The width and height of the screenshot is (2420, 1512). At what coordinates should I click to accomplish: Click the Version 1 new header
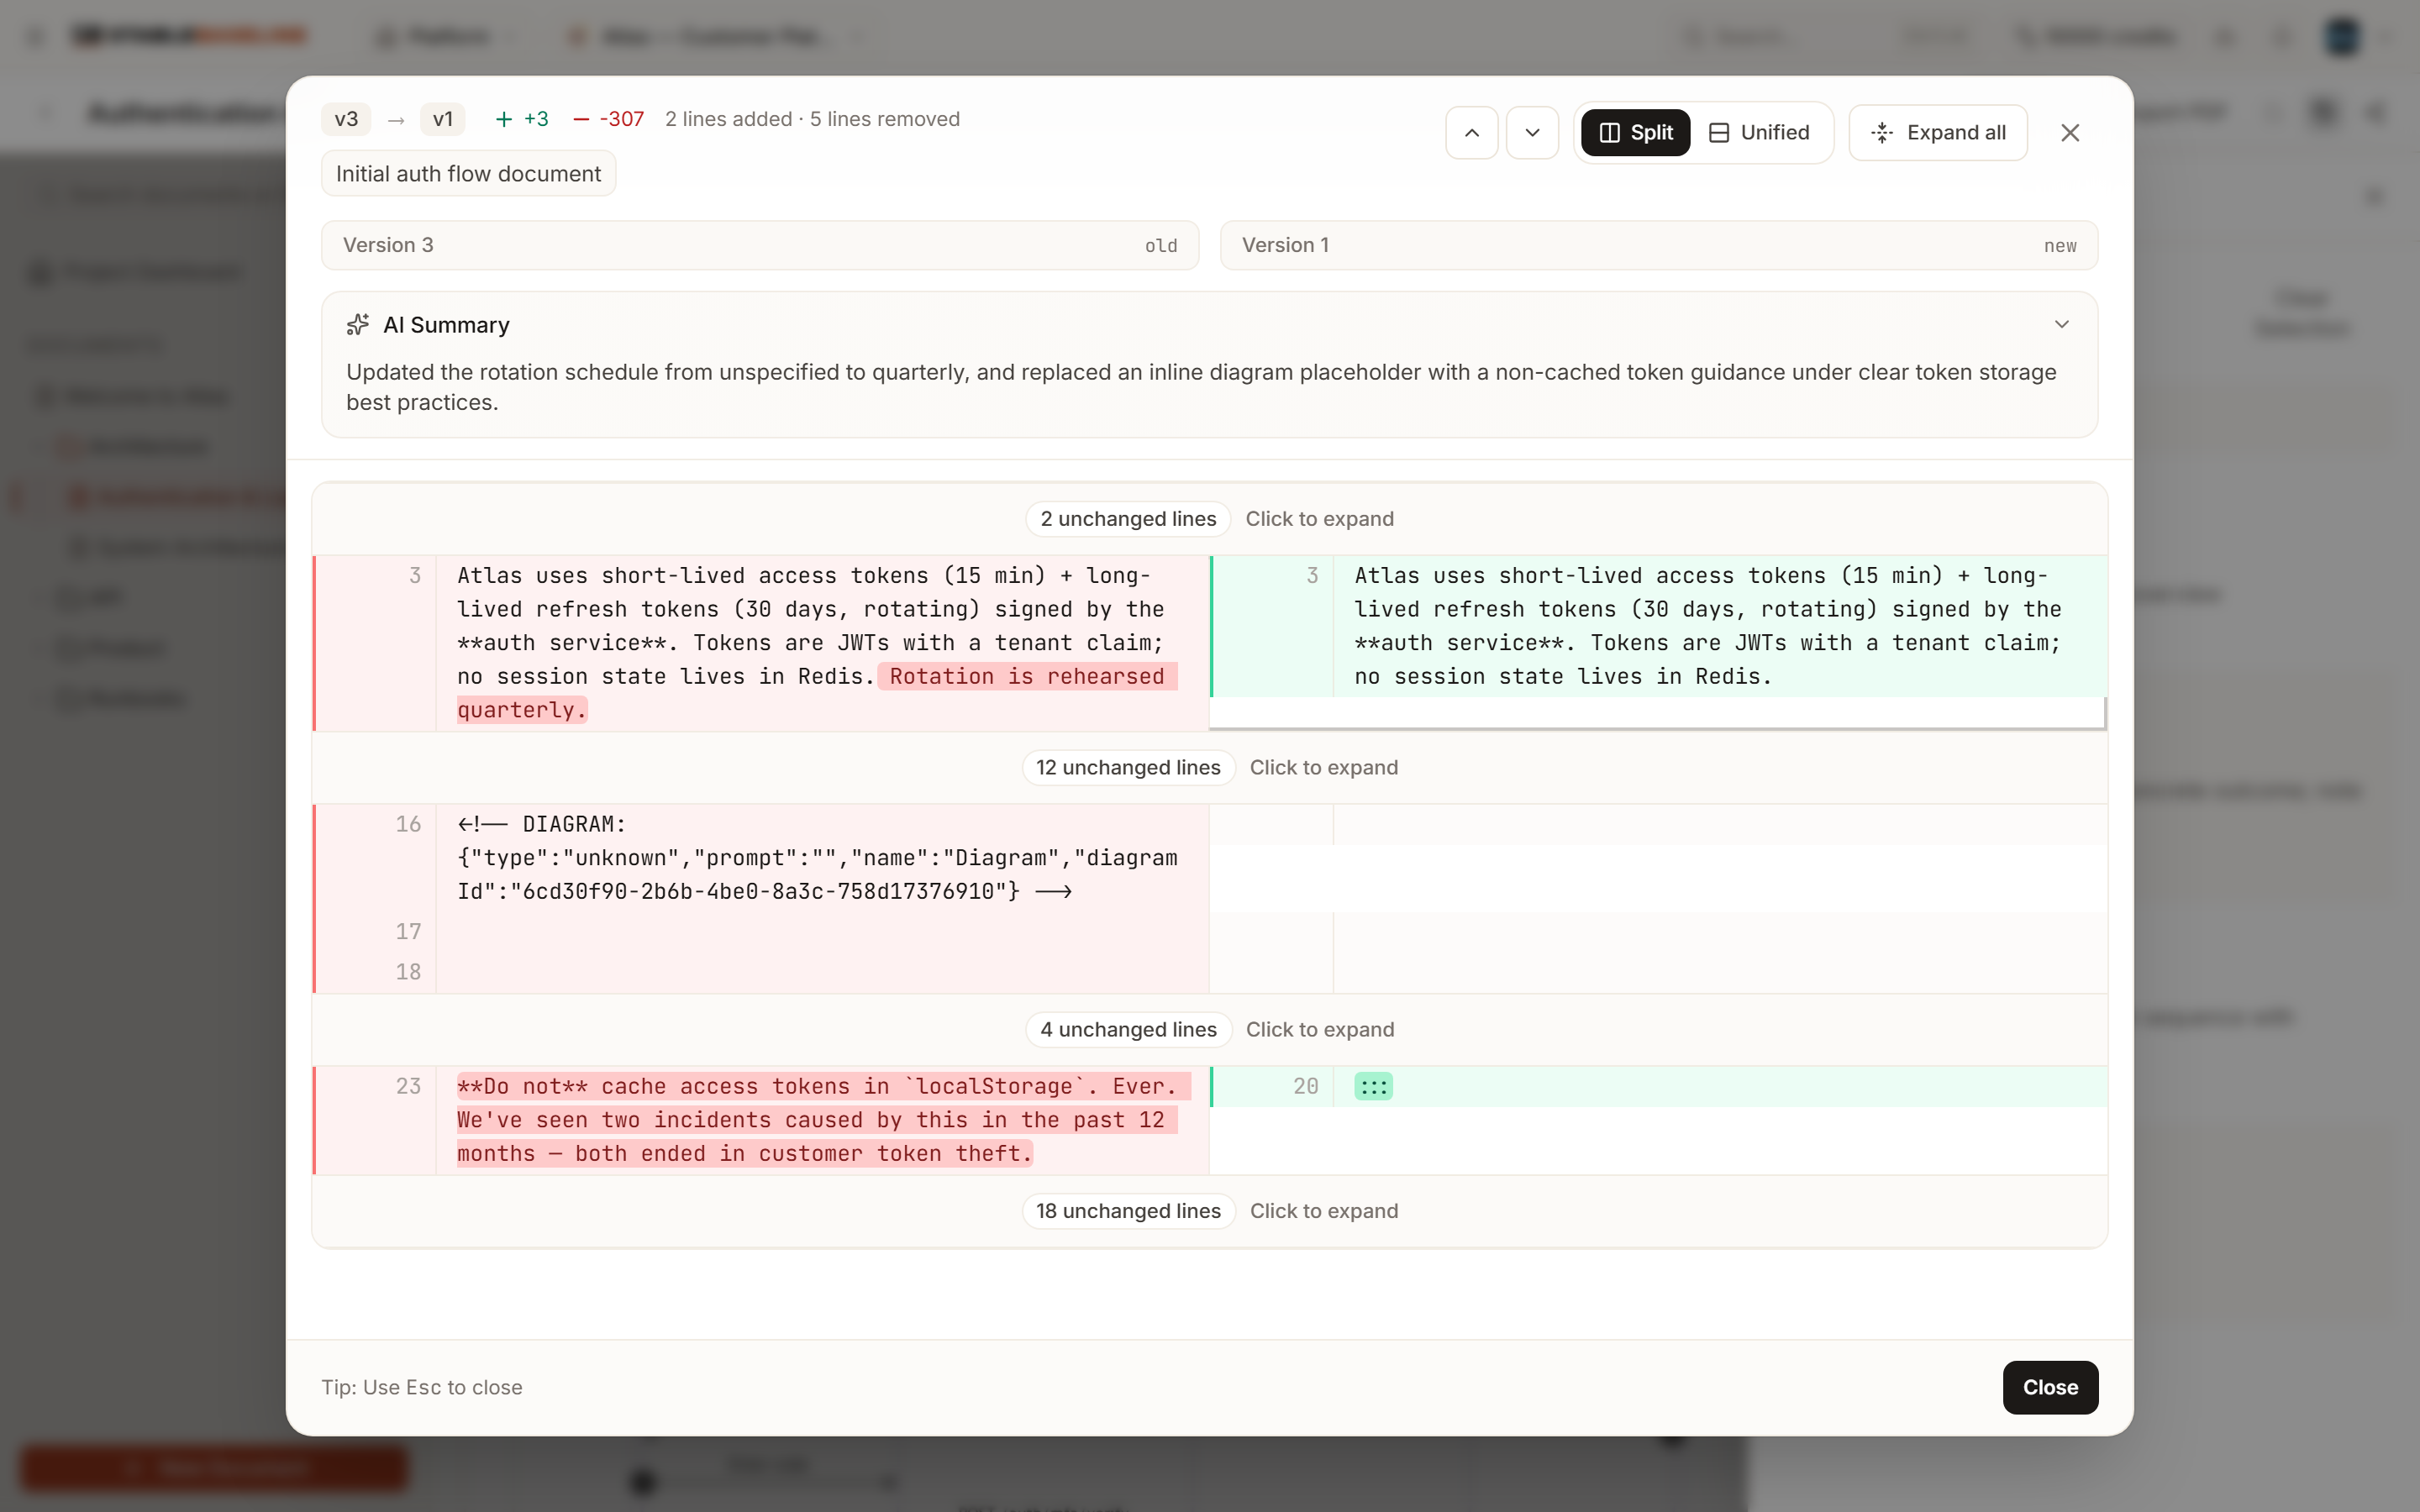(x=1659, y=245)
